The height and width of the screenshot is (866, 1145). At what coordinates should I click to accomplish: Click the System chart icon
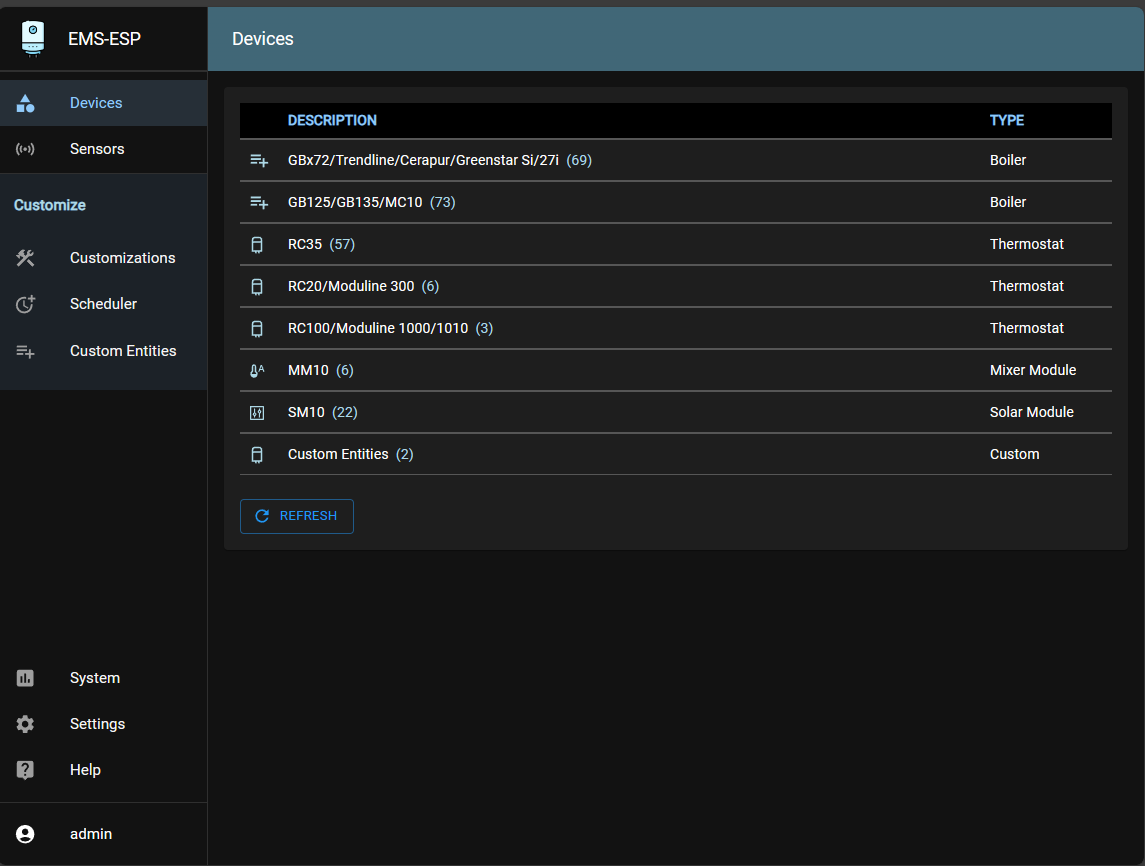[26, 678]
